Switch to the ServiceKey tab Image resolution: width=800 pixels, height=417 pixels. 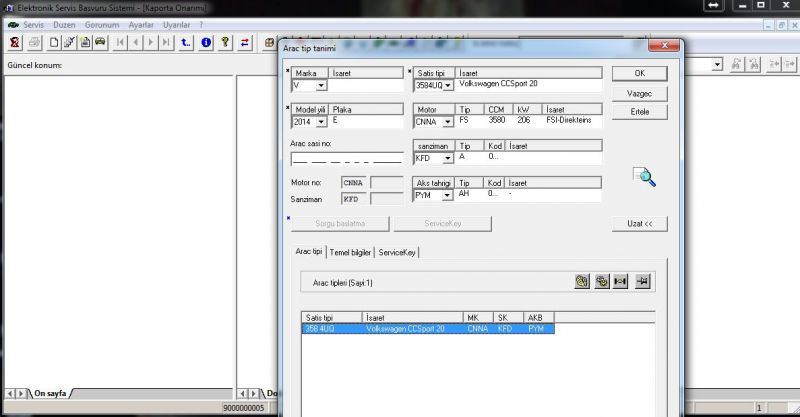click(x=397, y=252)
